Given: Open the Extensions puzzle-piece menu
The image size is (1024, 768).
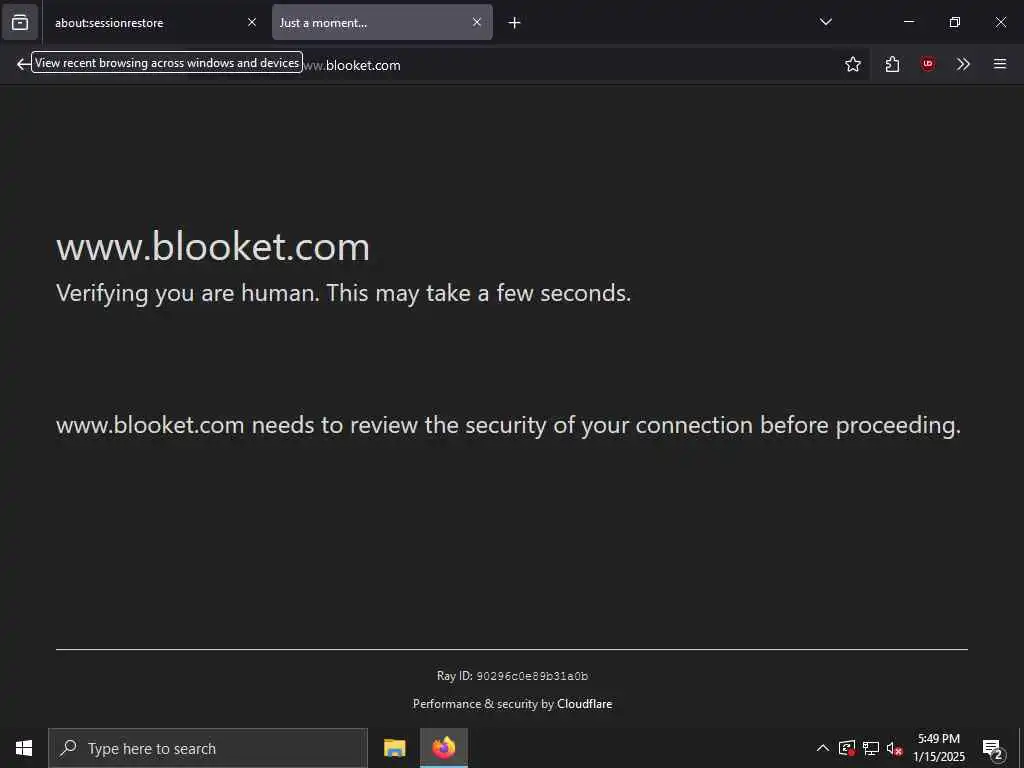Looking at the screenshot, I should [892, 64].
